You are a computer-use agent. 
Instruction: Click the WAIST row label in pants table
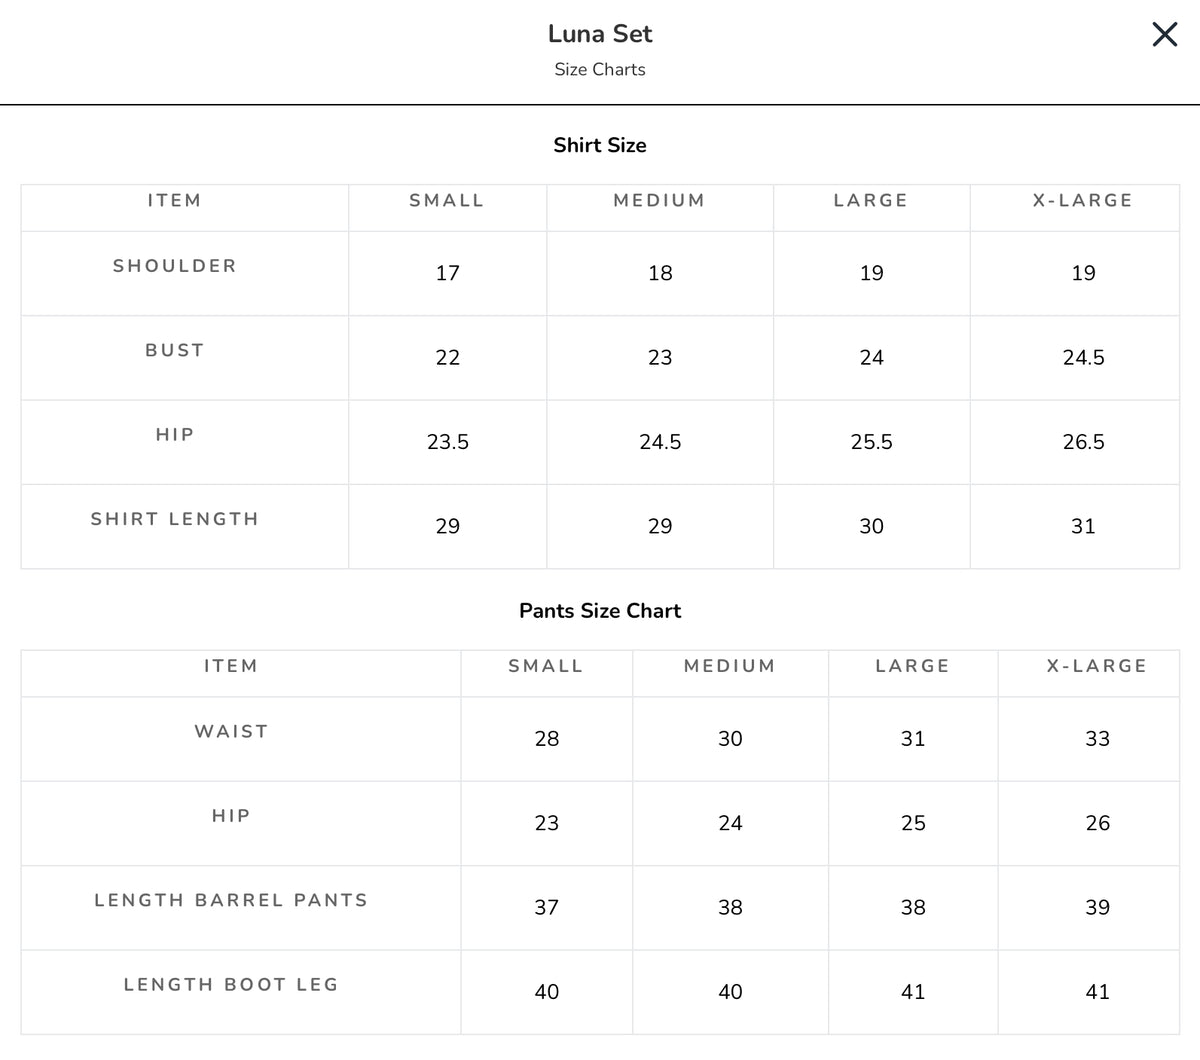point(231,732)
